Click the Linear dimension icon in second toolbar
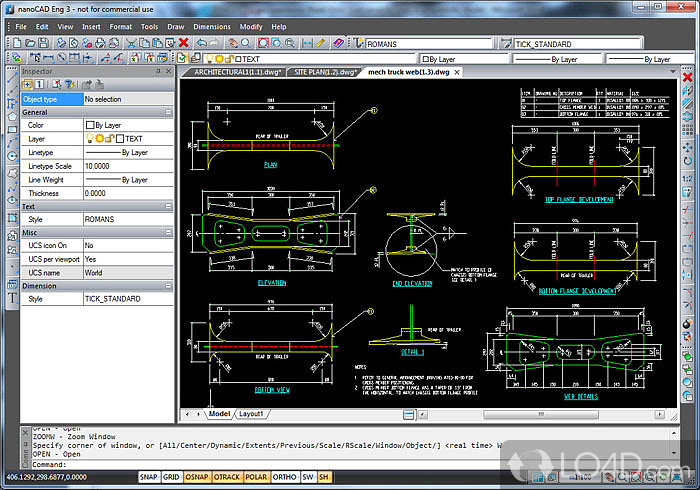700x490 pixels. click(x=48, y=58)
